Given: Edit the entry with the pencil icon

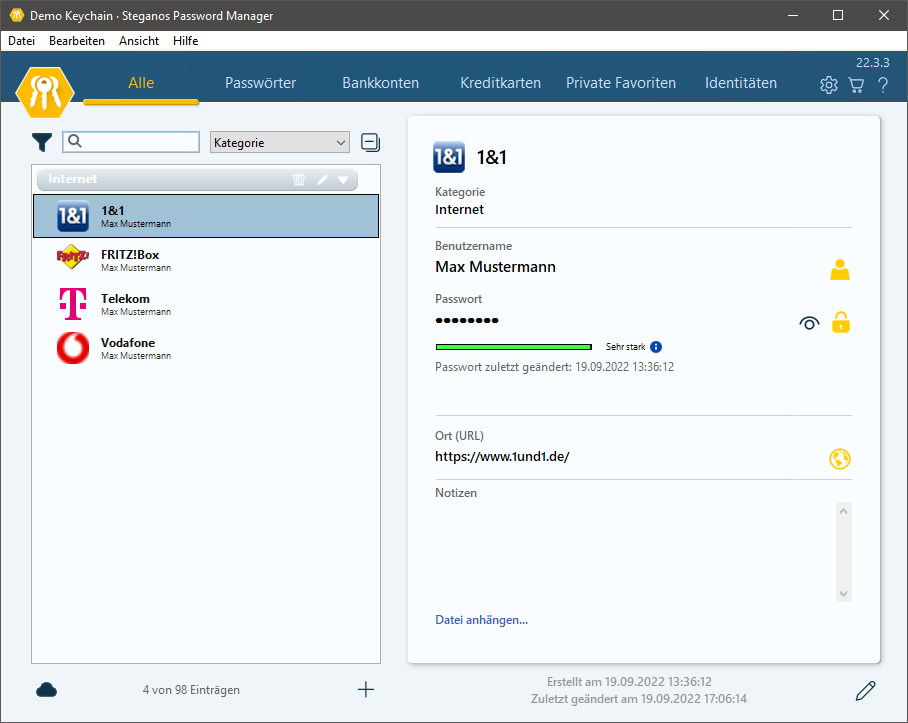Looking at the screenshot, I should point(865,691).
